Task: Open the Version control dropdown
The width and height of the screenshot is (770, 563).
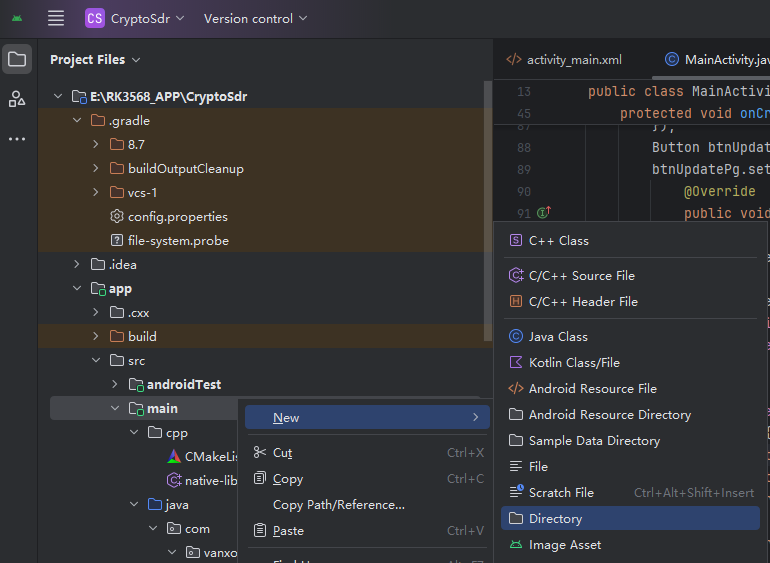Action: tap(255, 18)
